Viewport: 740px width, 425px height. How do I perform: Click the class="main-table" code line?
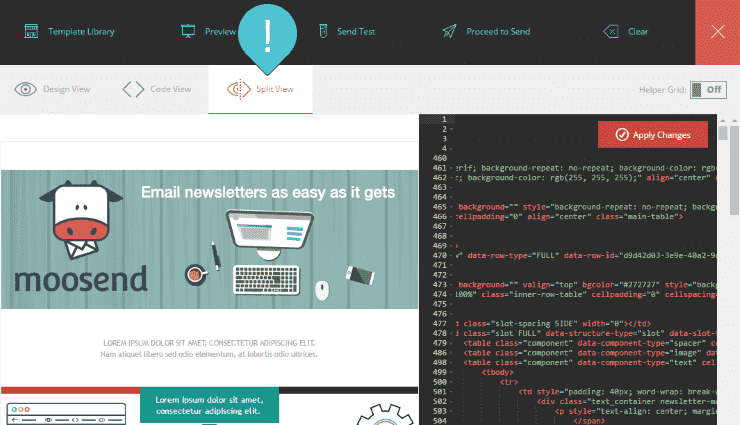569,217
